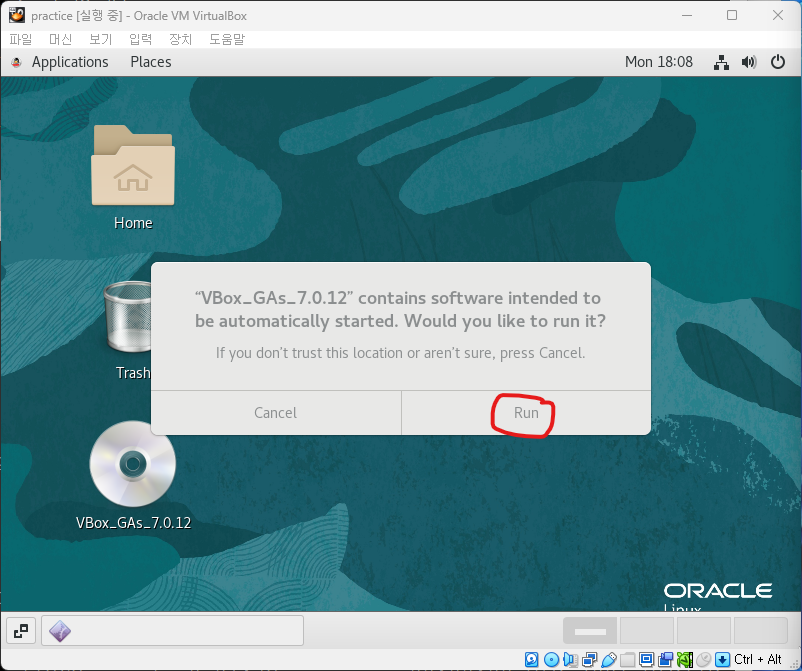Open the 입력 menu
802x671 pixels.
pyautogui.click(x=140, y=39)
